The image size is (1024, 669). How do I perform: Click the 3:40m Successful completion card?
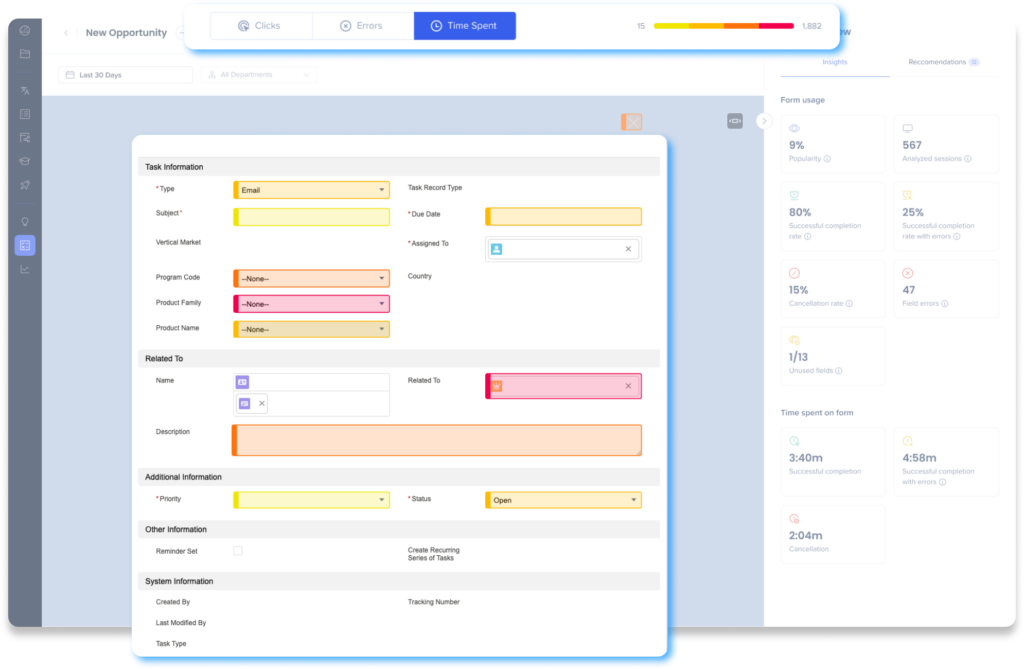pyautogui.click(x=833, y=461)
